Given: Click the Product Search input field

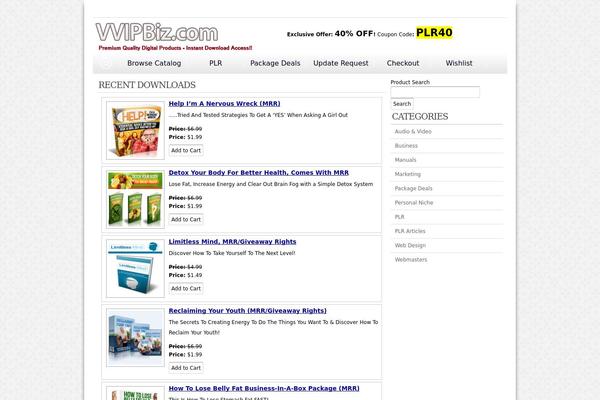Looking at the screenshot, I should coord(435,92).
